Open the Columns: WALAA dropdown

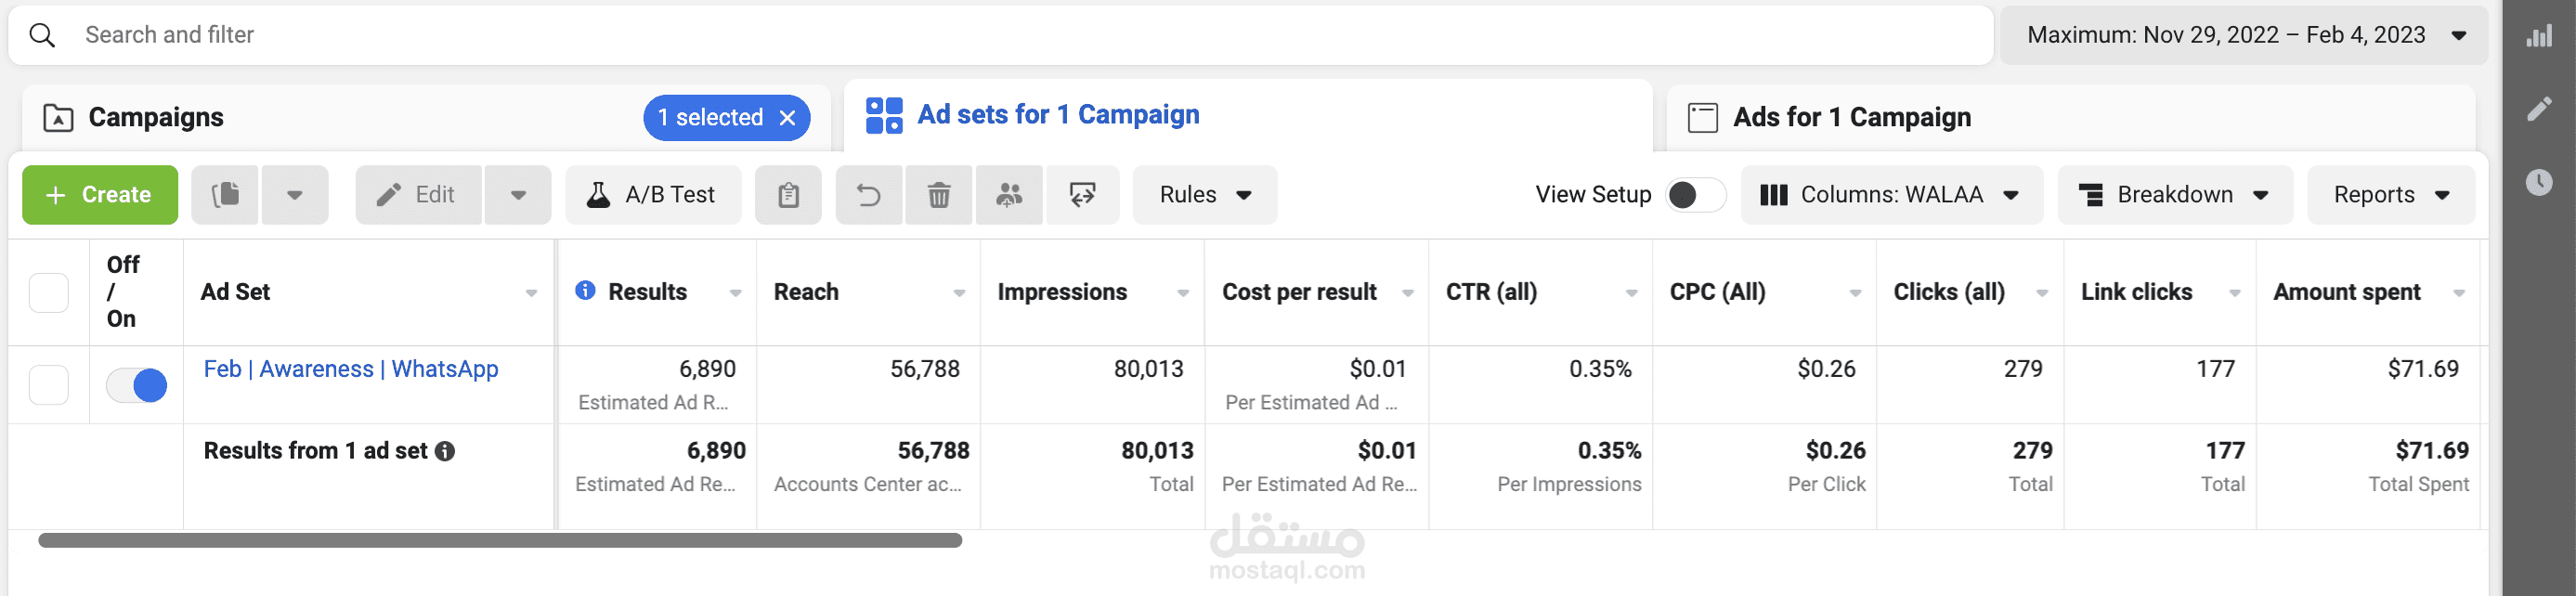point(1890,195)
